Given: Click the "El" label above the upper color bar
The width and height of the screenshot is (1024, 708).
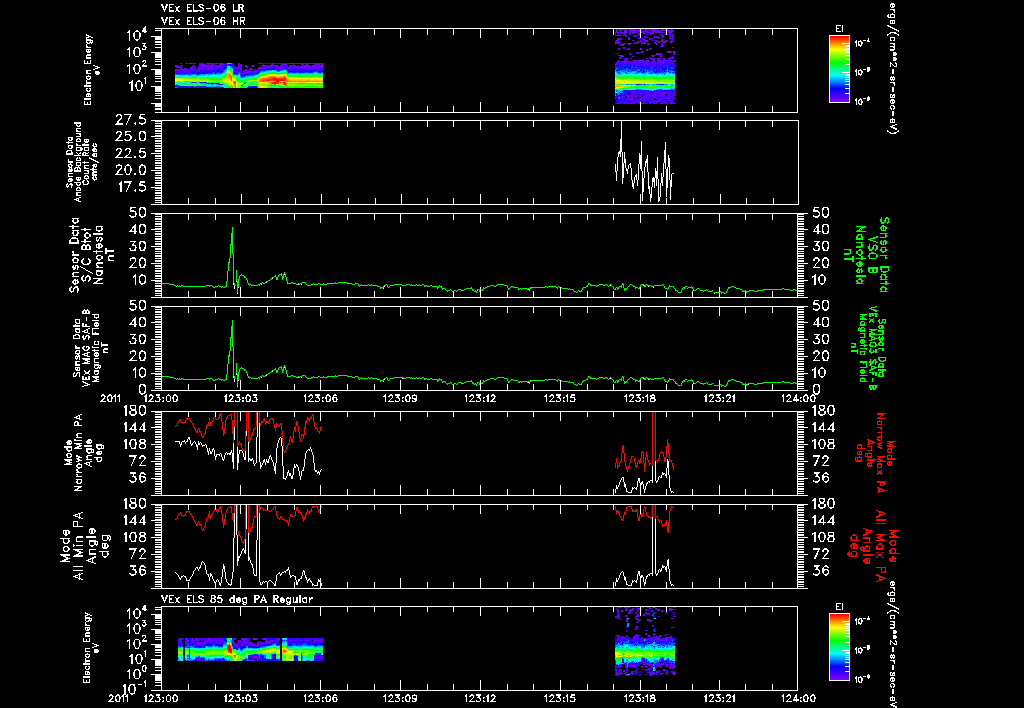Looking at the screenshot, I should (839, 29).
